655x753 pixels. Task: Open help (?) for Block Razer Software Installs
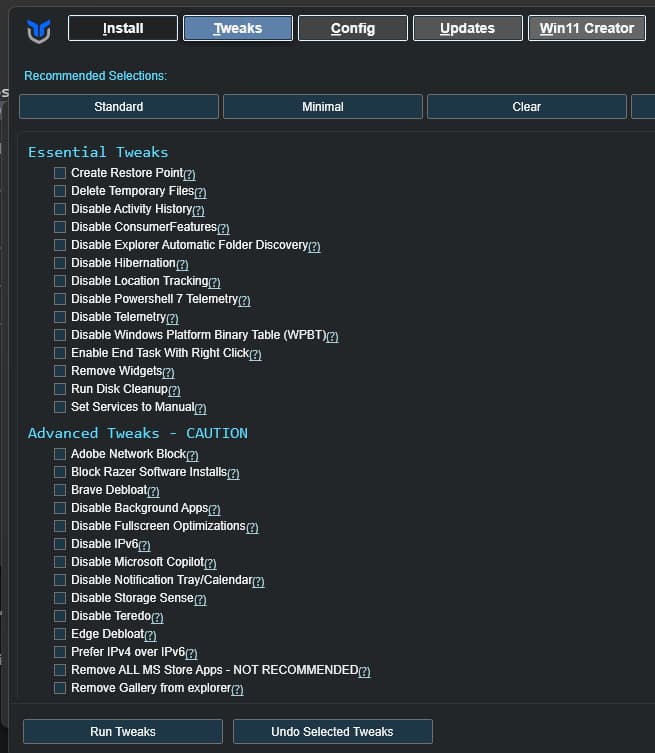(x=233, y=473)
